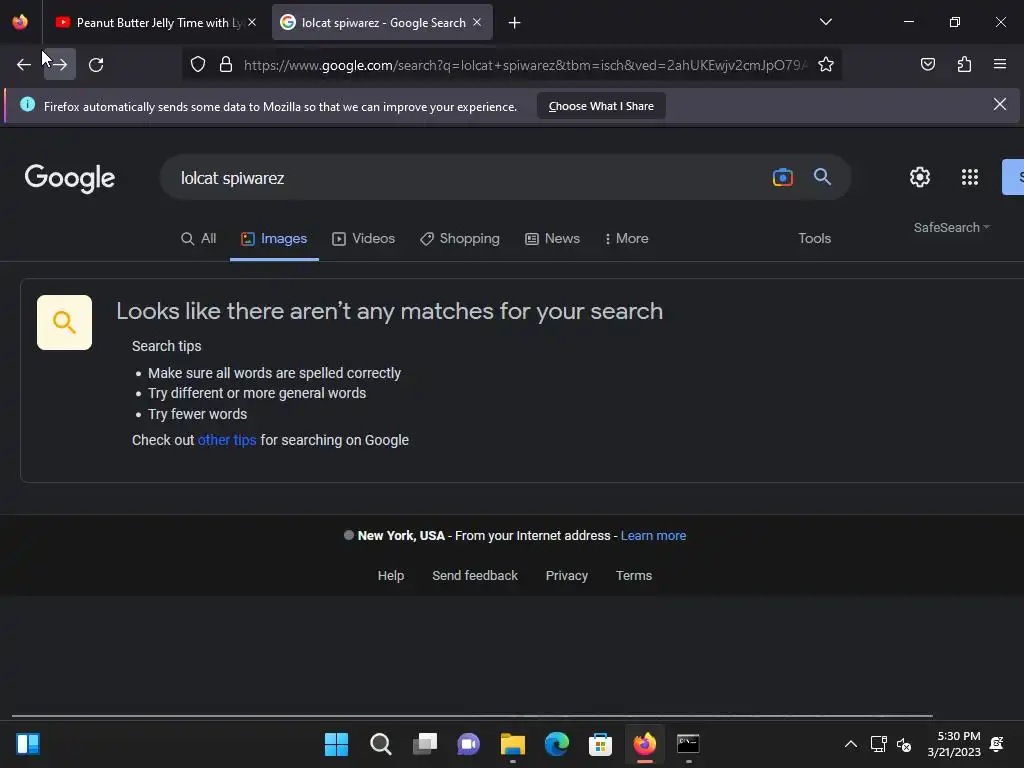
Task: Open clock and date 5:30 PM
Action: [x=953, y=744]
